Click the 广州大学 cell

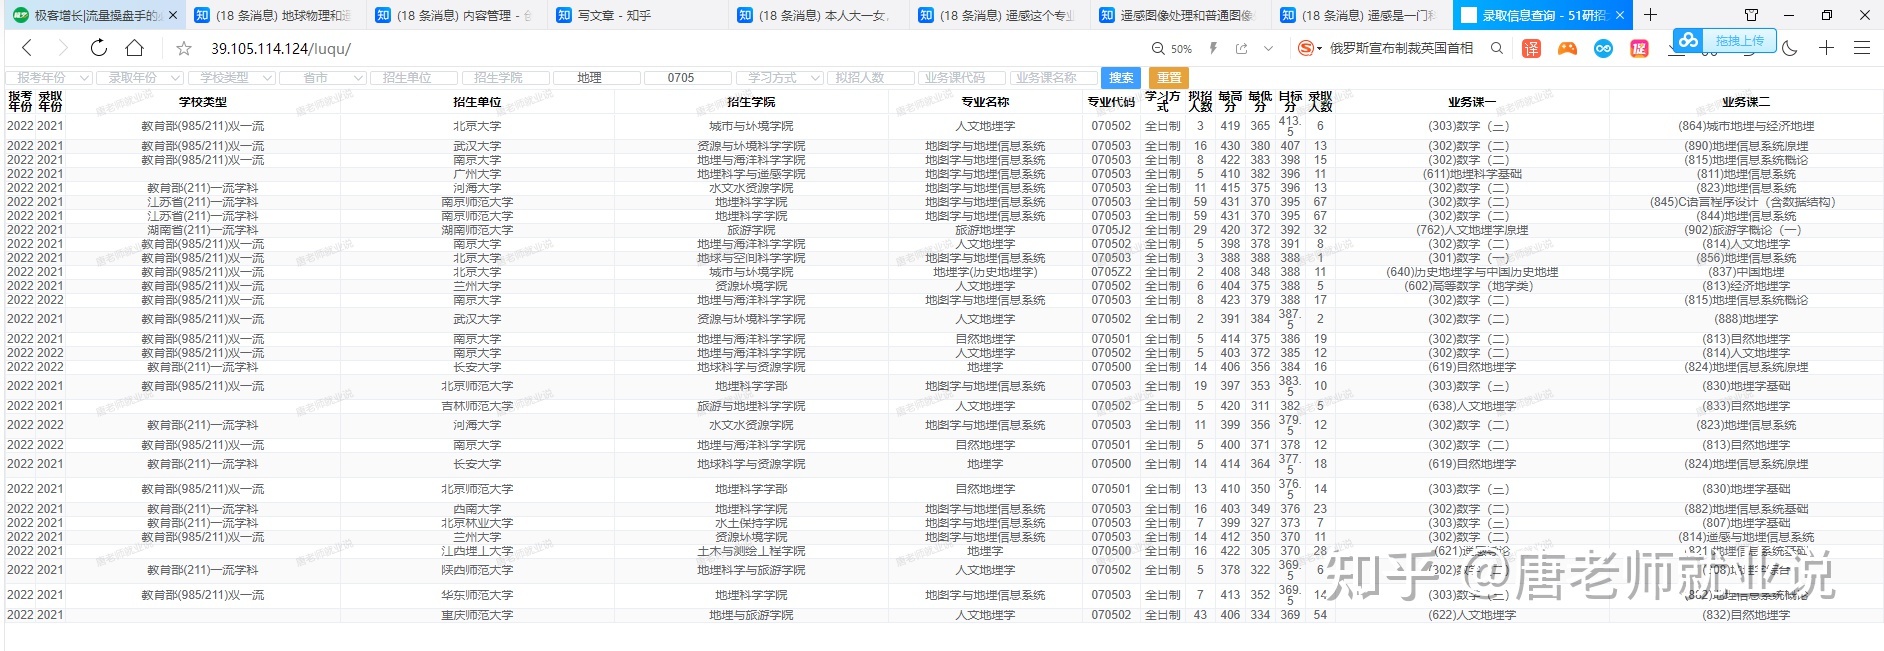(477, 174)
